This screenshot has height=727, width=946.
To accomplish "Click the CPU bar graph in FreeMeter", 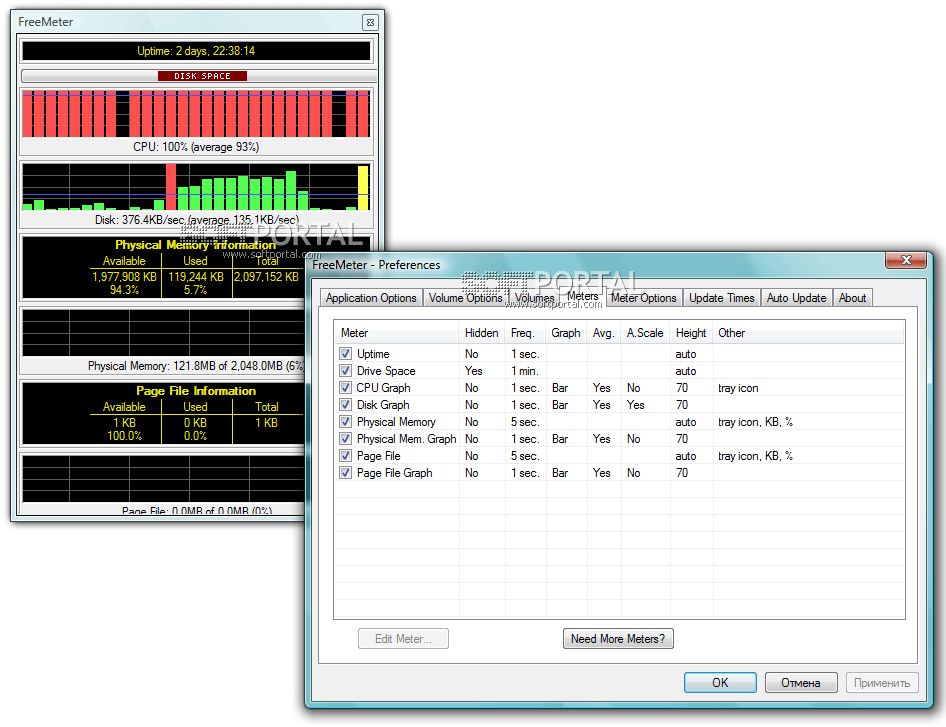I will coord(196,114).
